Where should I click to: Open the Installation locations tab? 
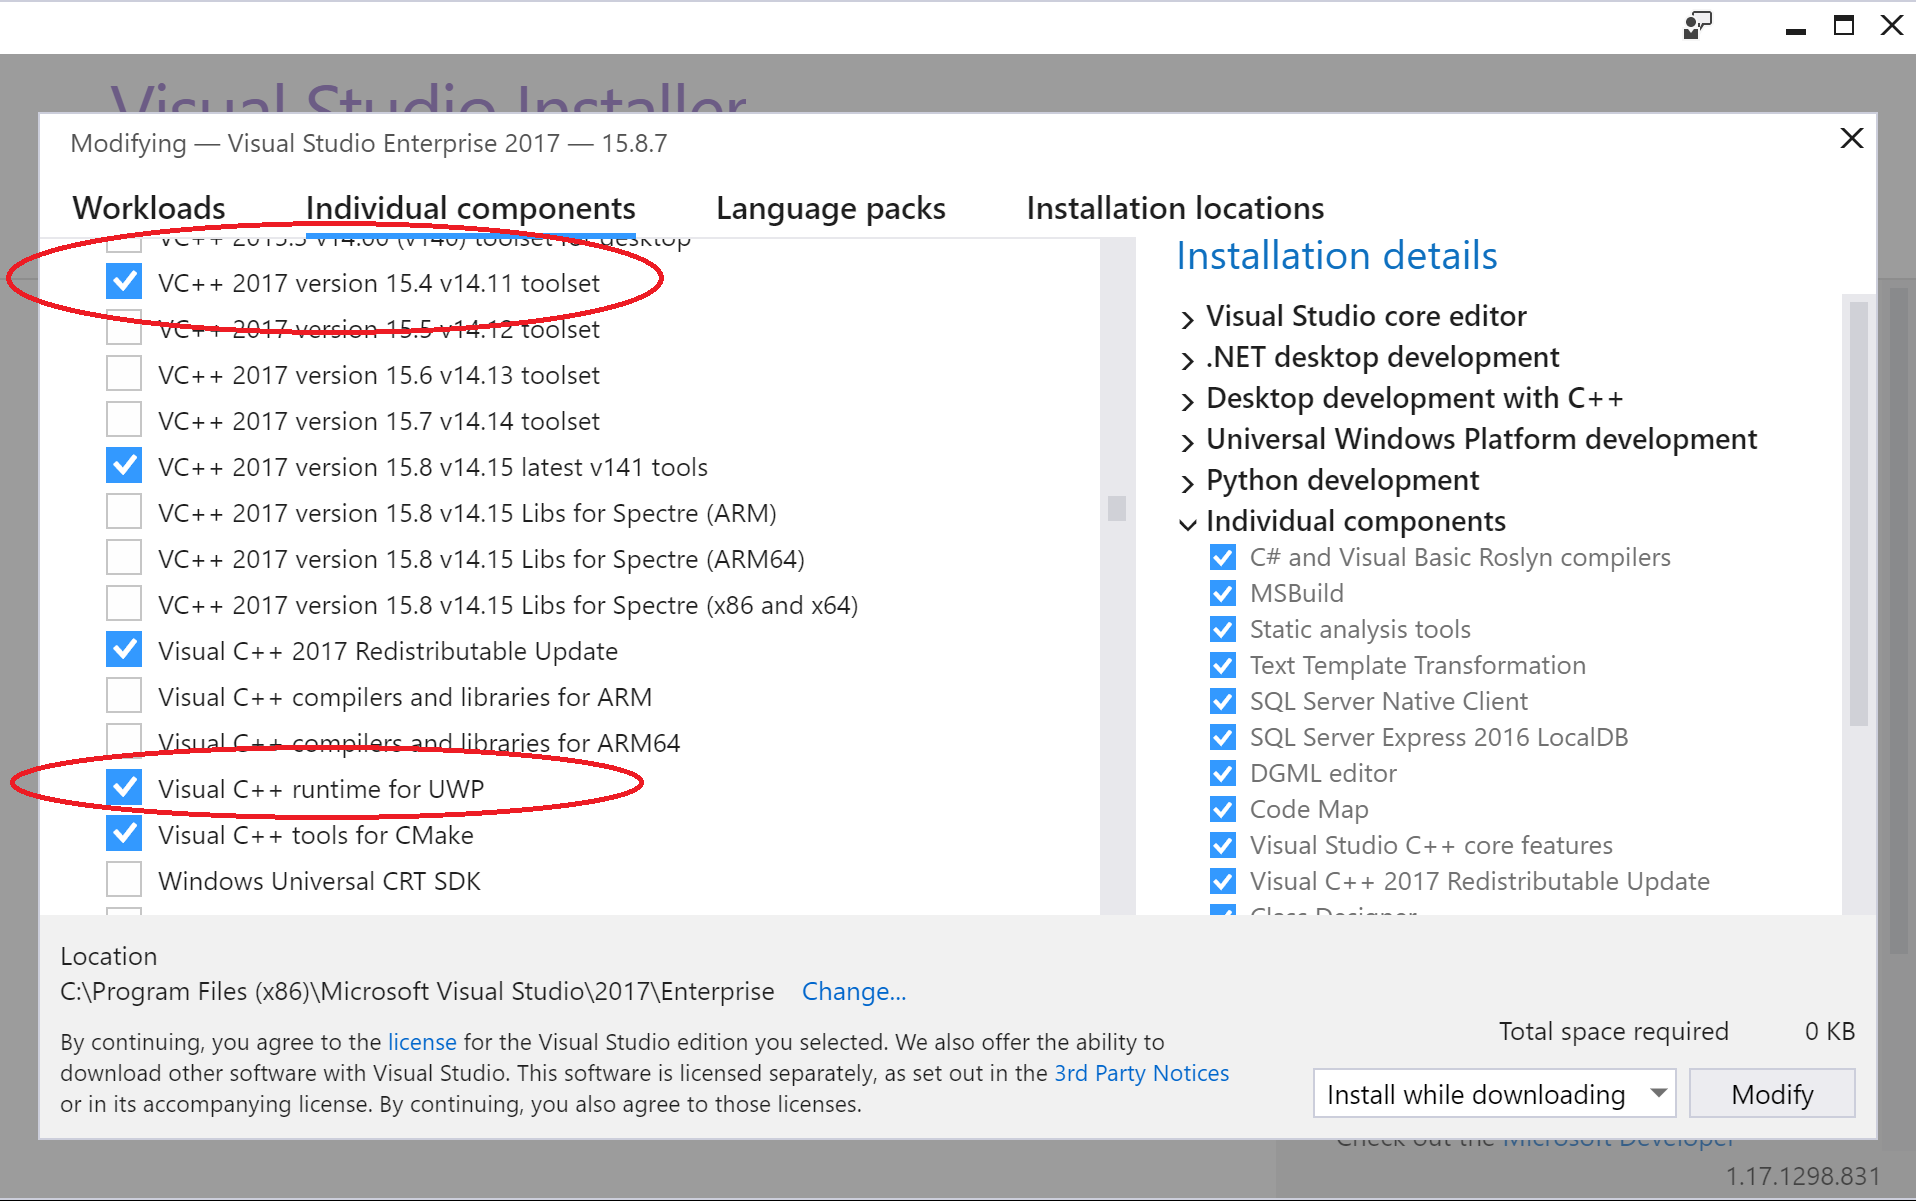click(x=1175, y=208)
